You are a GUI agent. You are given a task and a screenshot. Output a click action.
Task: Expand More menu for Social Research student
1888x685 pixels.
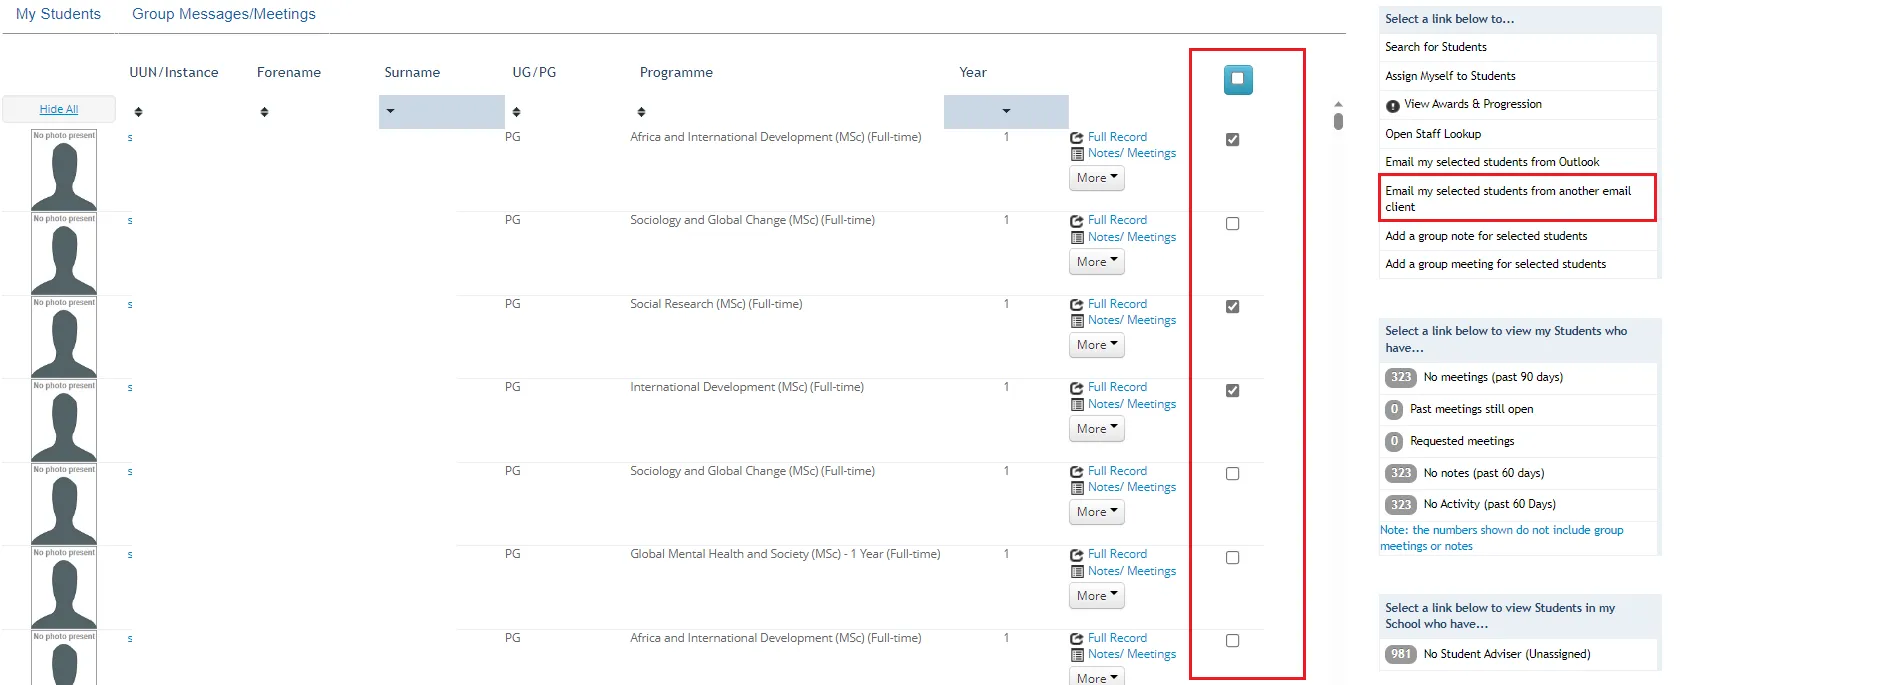point(1097,345)
